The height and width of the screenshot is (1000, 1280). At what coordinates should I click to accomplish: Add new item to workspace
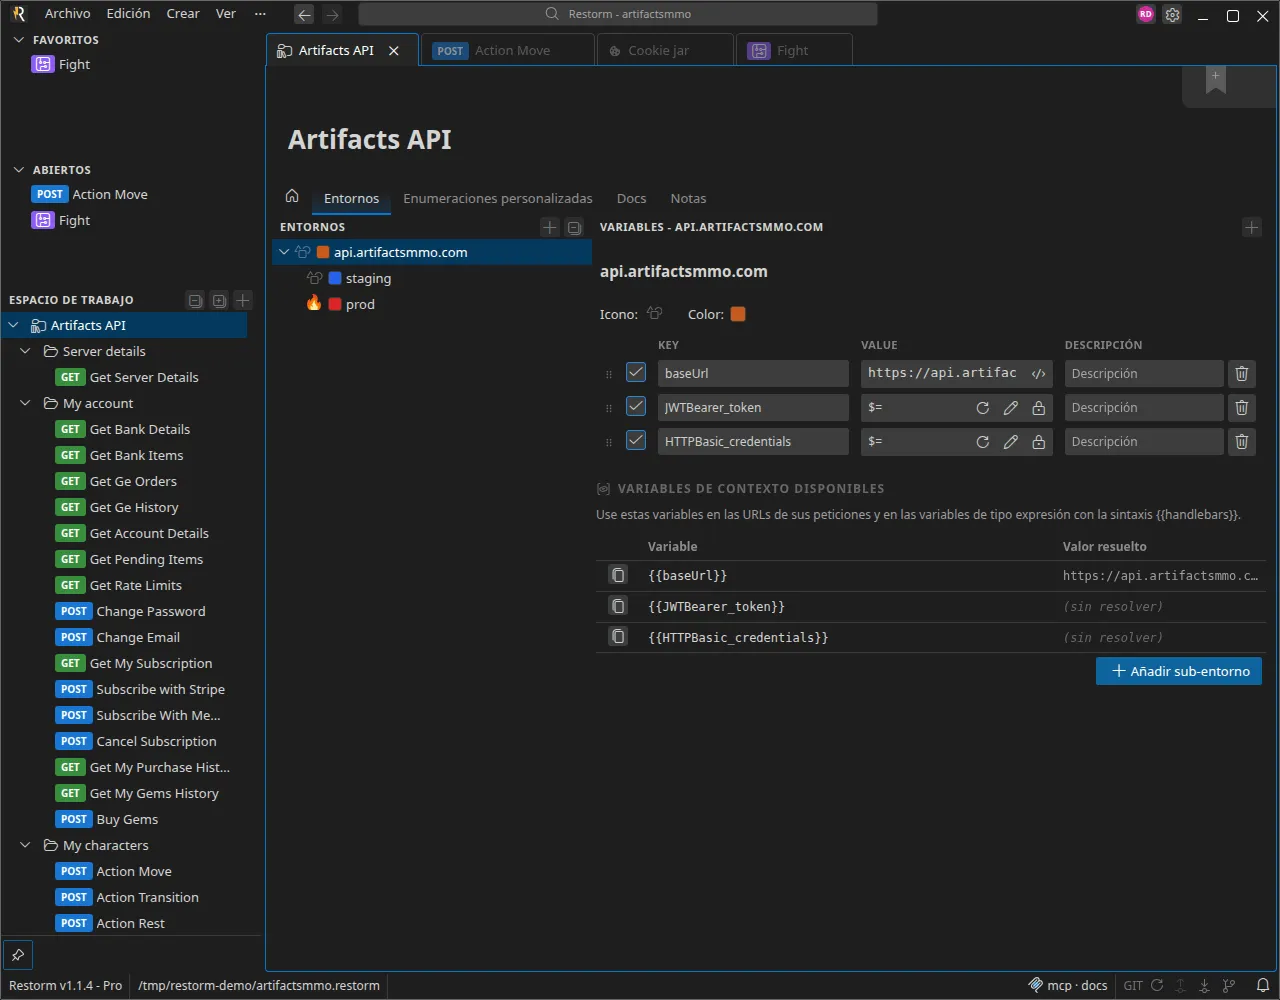[243, 300]
